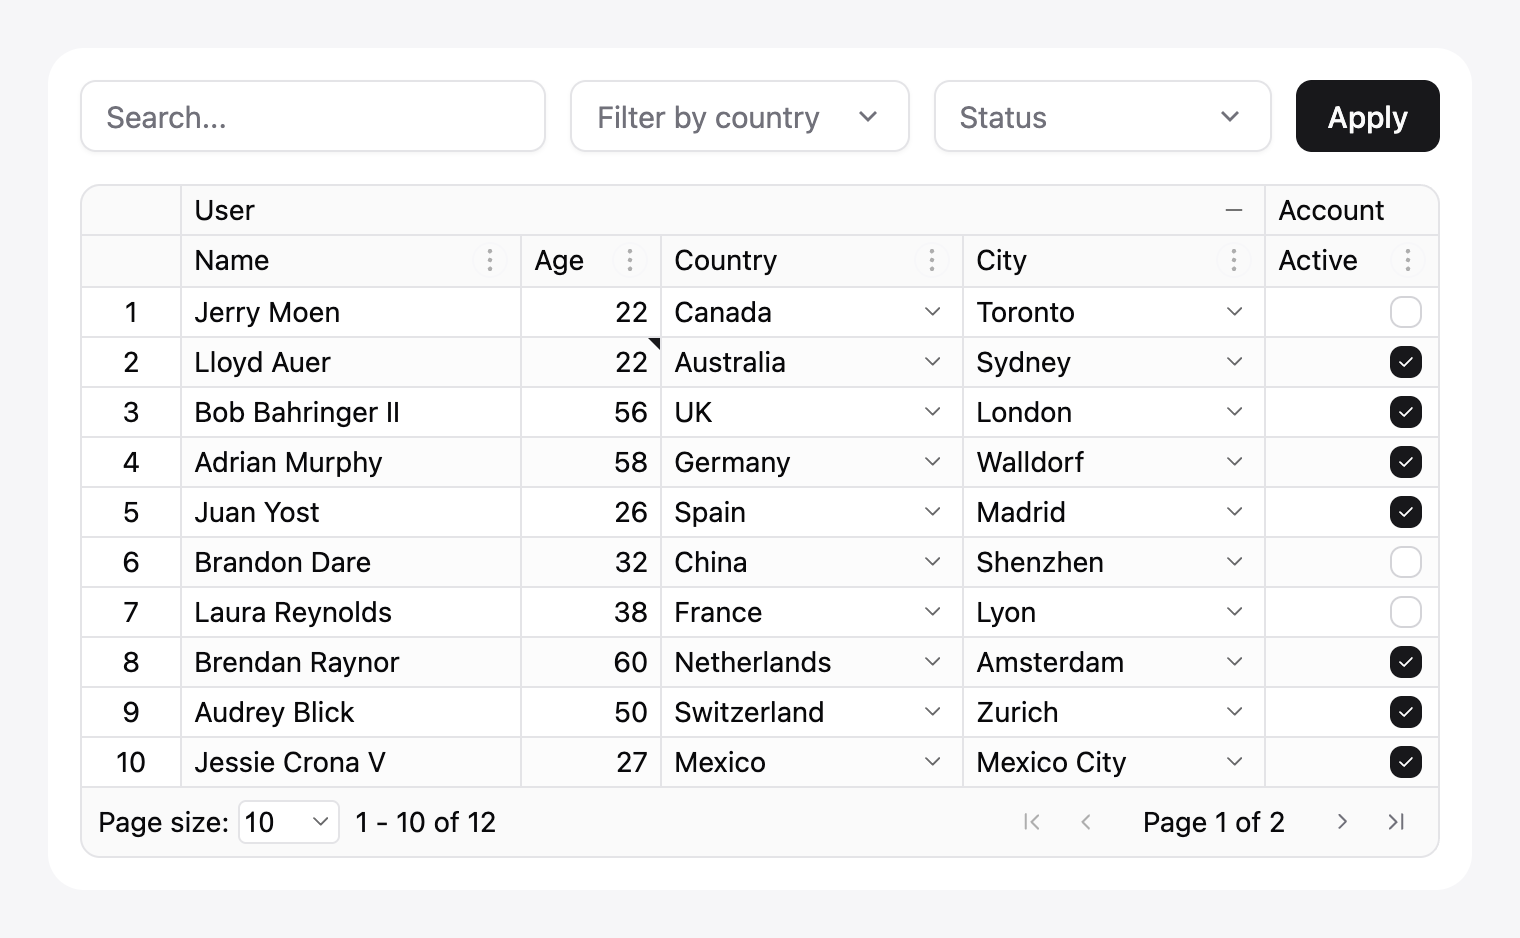Open Filter by country dropdown

pos(739,117)
